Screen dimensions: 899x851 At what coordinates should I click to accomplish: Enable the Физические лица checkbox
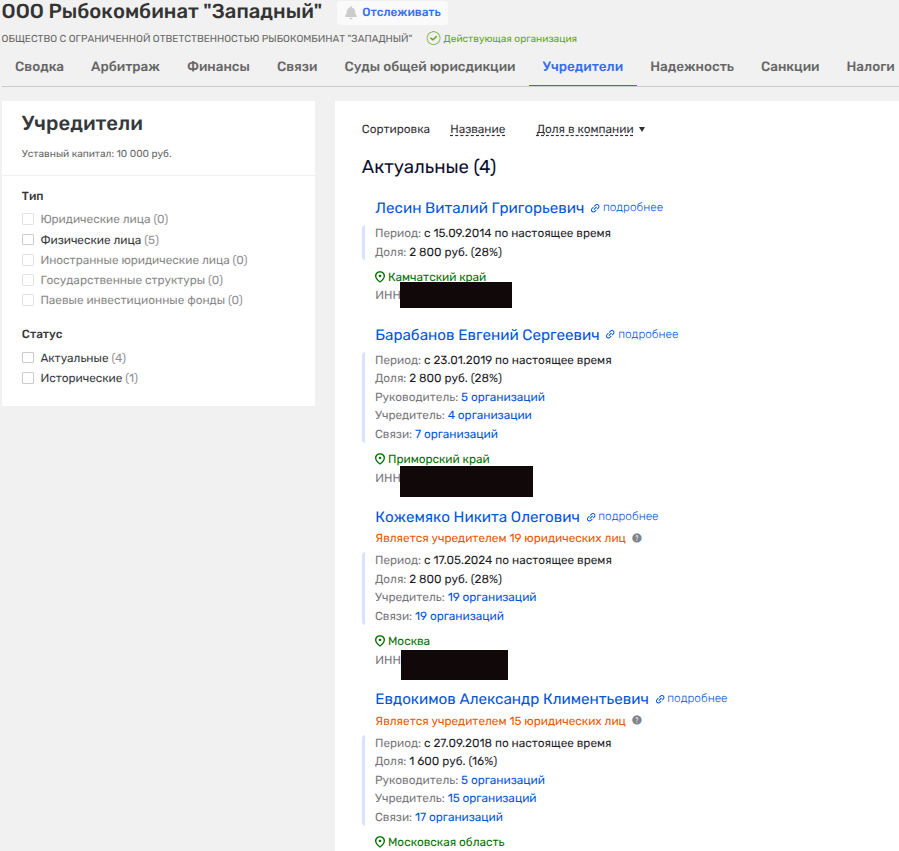click(x=28, y=240)
